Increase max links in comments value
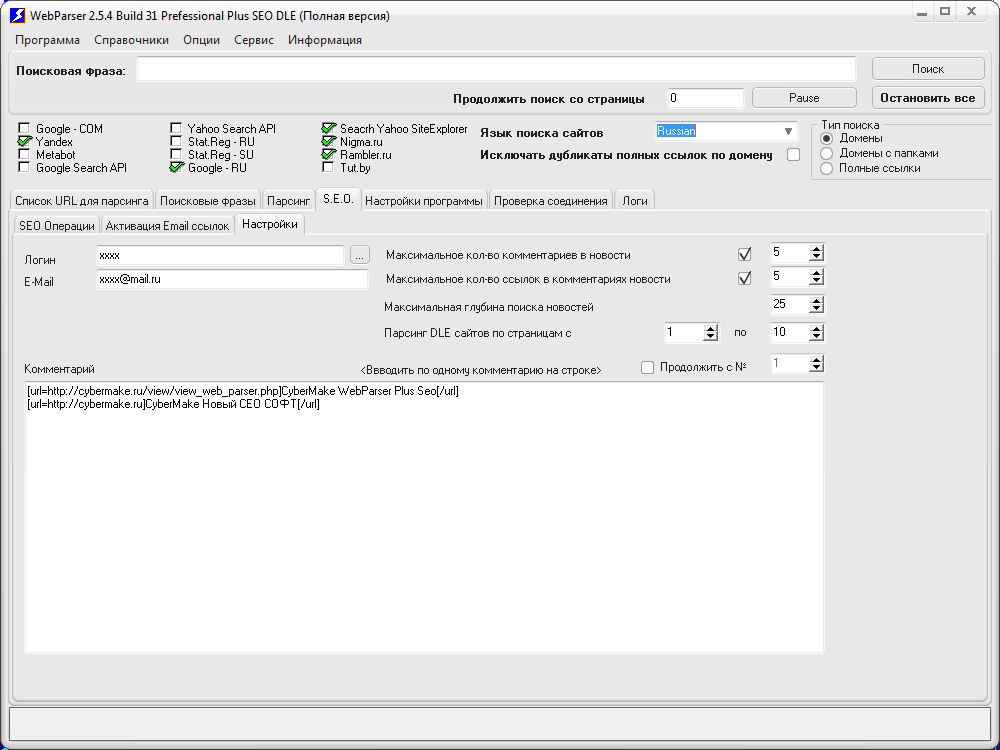 pos(816,273)
